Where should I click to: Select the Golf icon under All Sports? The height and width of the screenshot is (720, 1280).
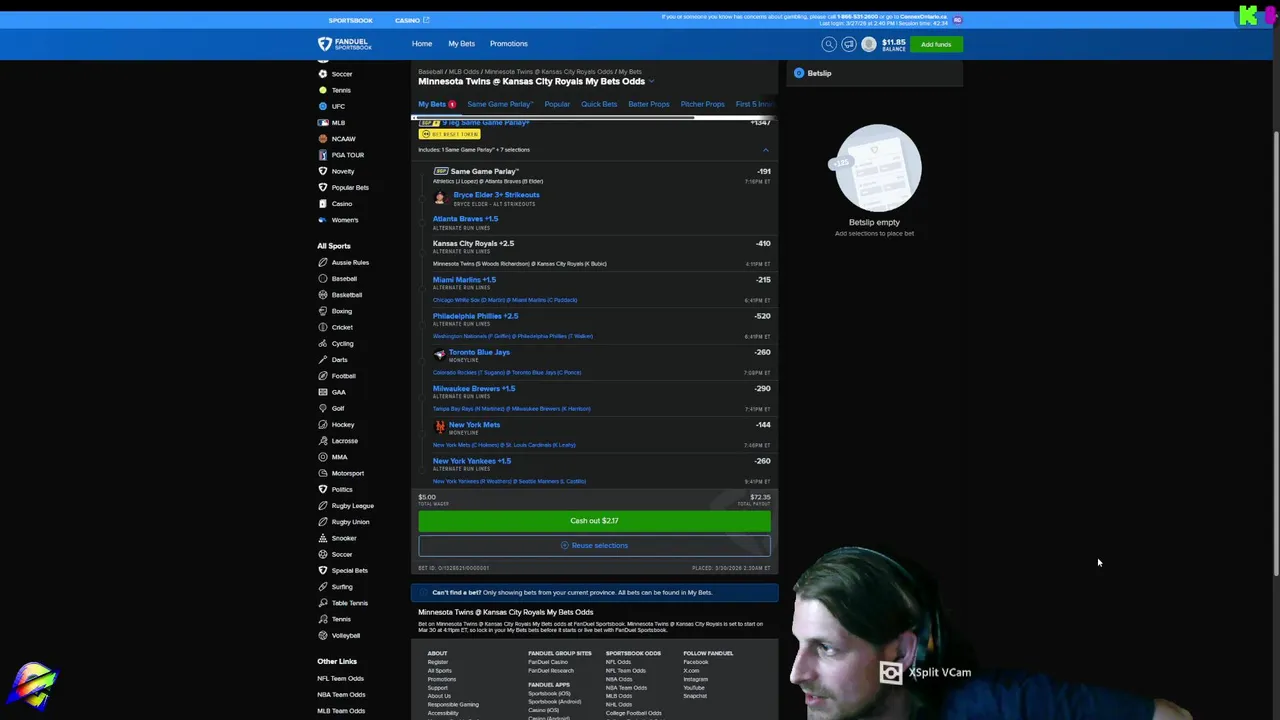click(322, 408)
